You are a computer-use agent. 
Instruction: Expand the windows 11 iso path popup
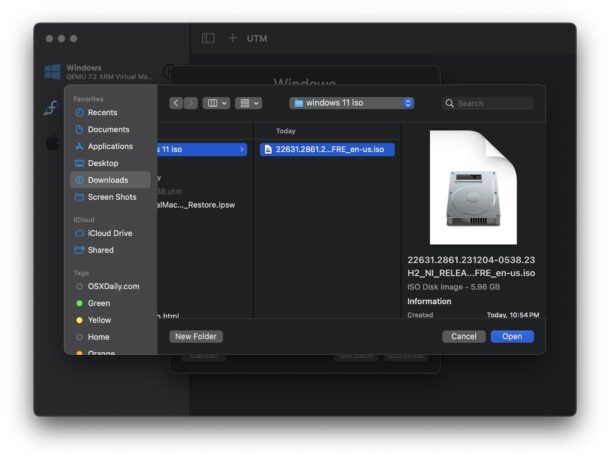click(x=352, y=103)
